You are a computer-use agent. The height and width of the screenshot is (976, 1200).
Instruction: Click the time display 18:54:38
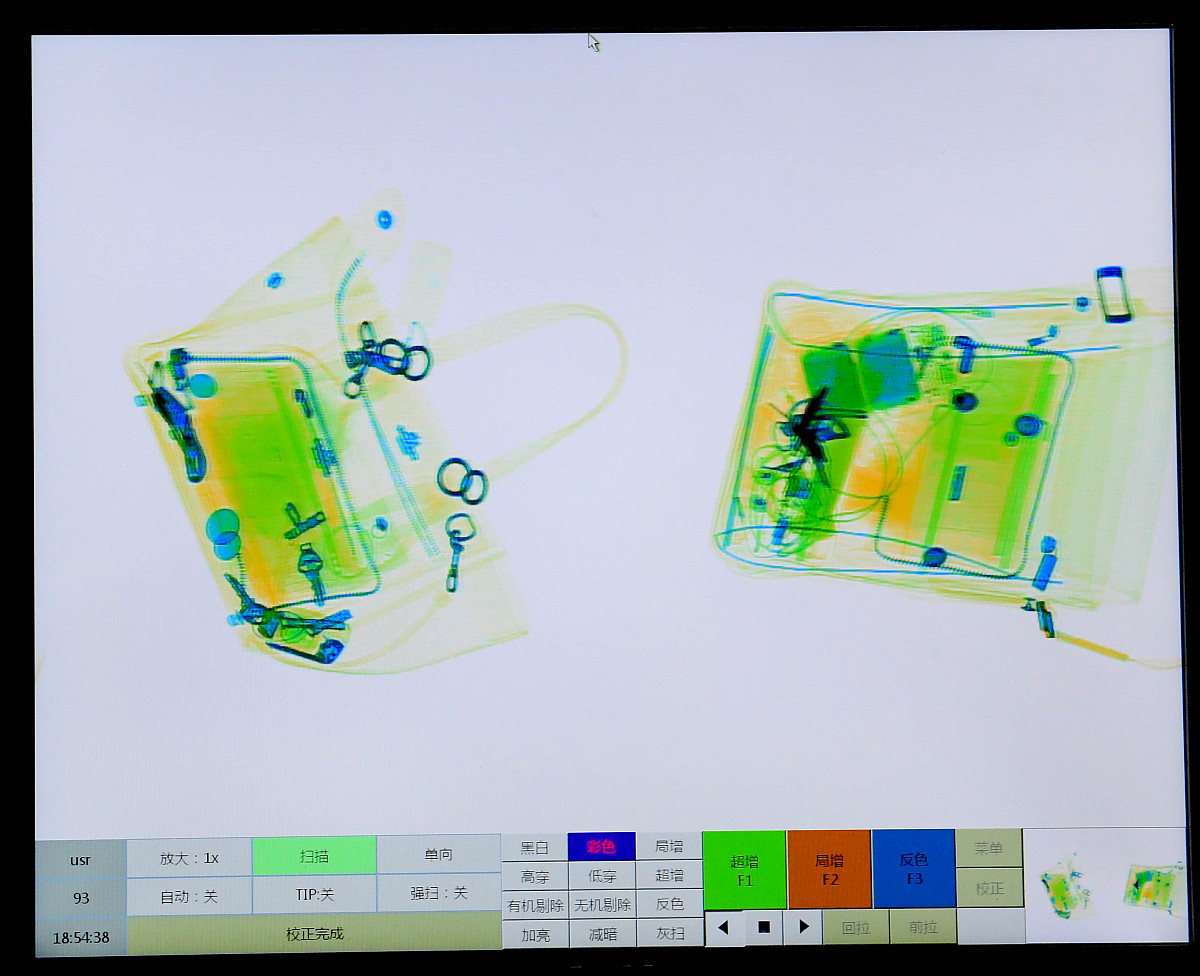coord(81,938)
